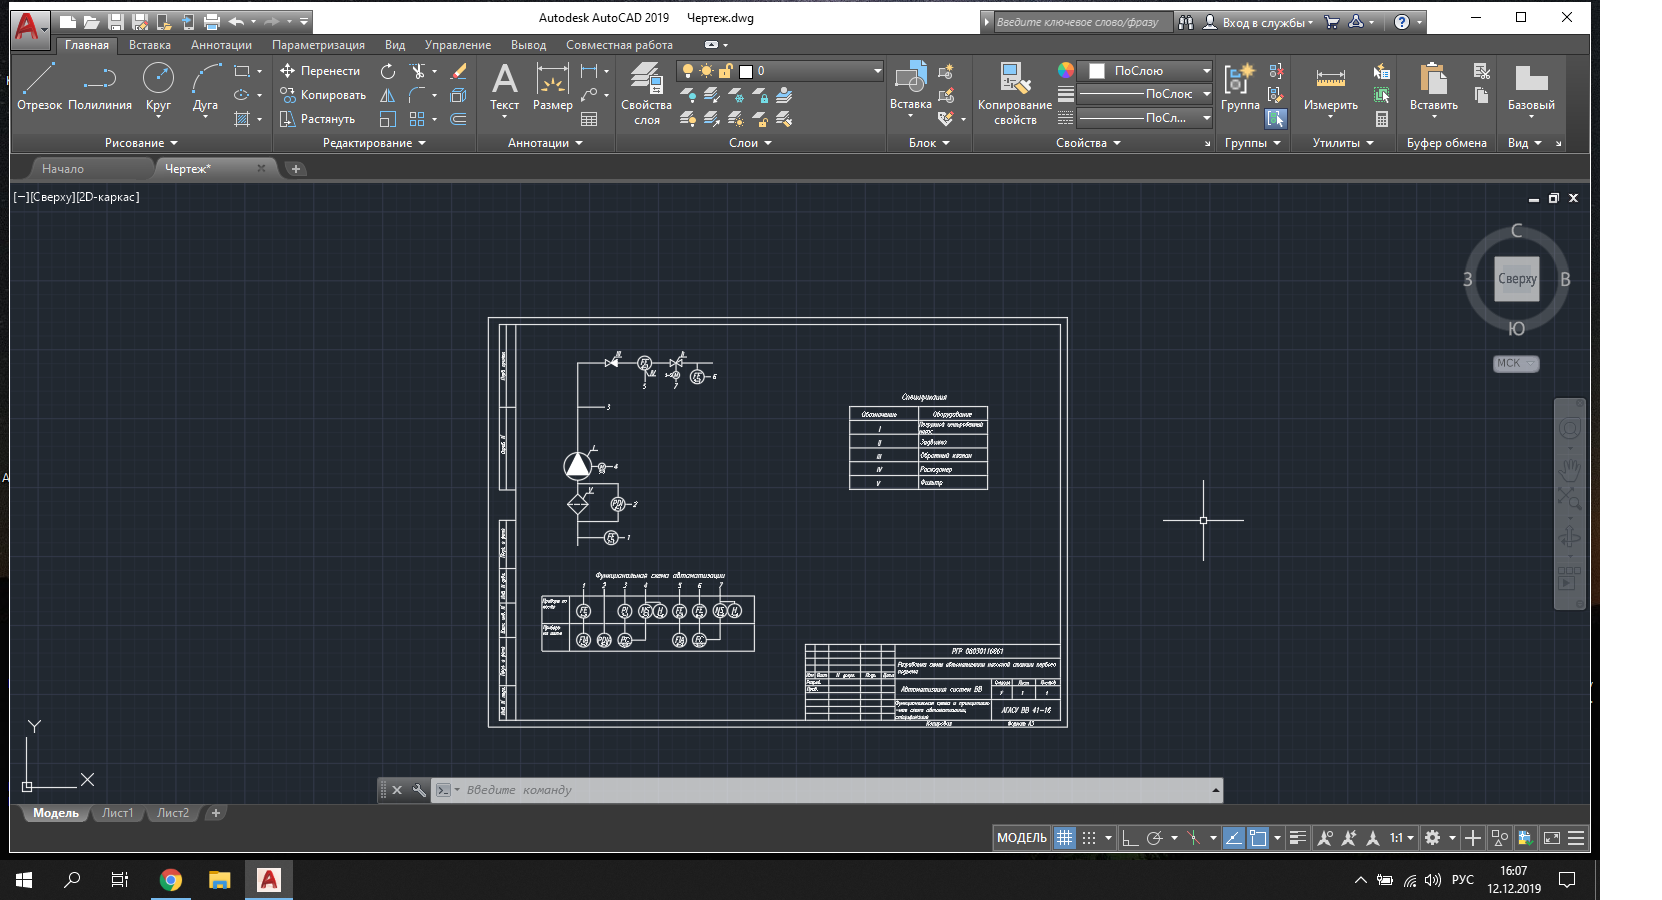Screen dimensions: 1662x900
Task: Add a new drawing tab with plus
Action: (295, 169)
